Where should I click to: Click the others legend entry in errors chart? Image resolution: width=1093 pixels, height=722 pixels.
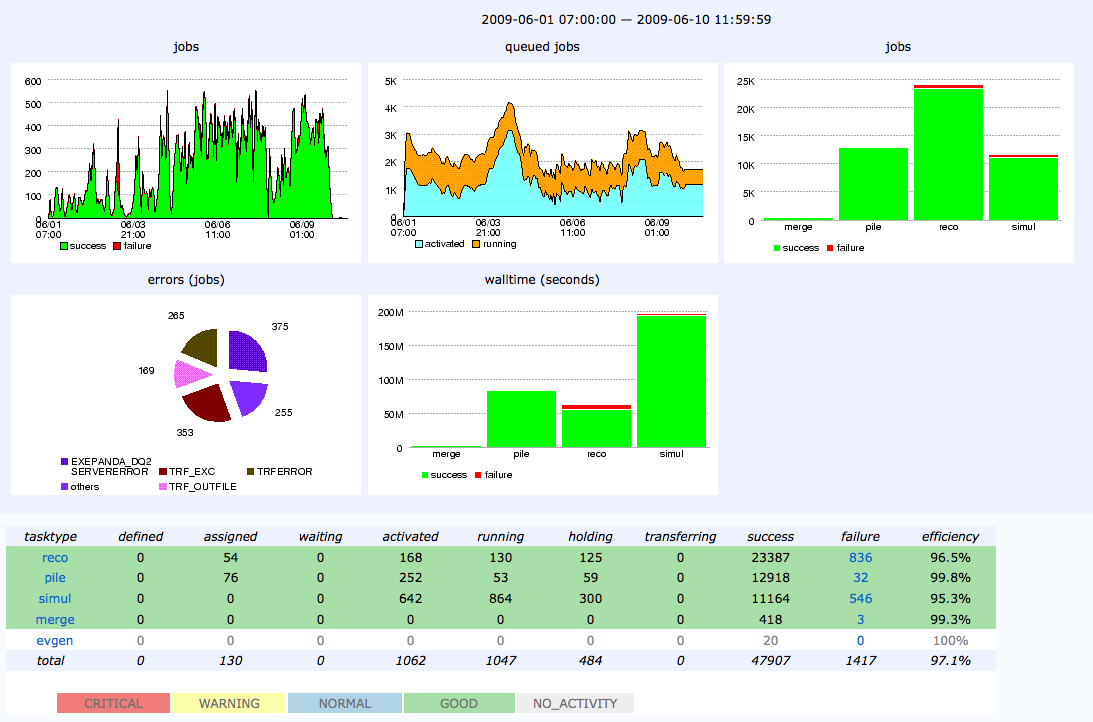click(79, 486)
